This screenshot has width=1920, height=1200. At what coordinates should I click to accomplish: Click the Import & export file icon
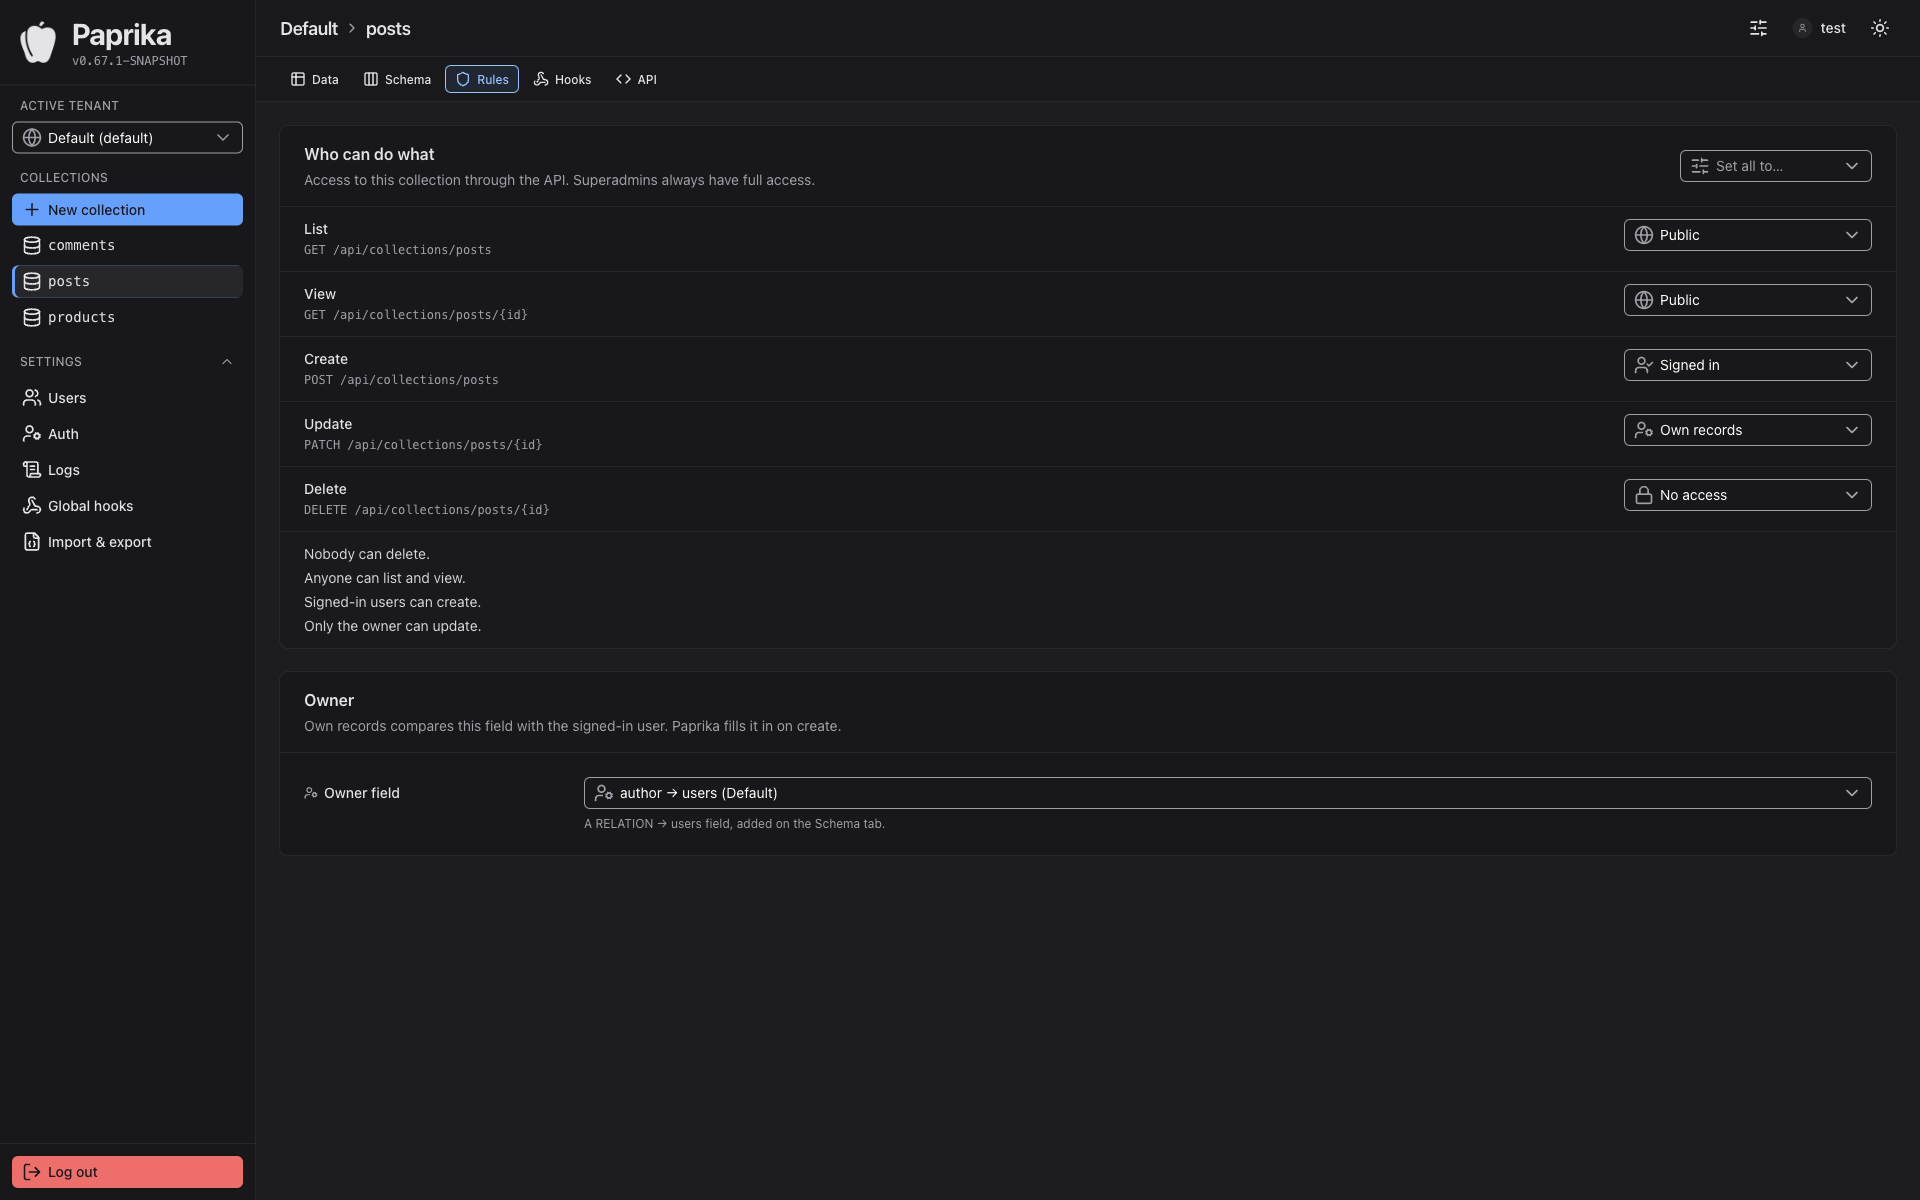click(x=32, y=542)
